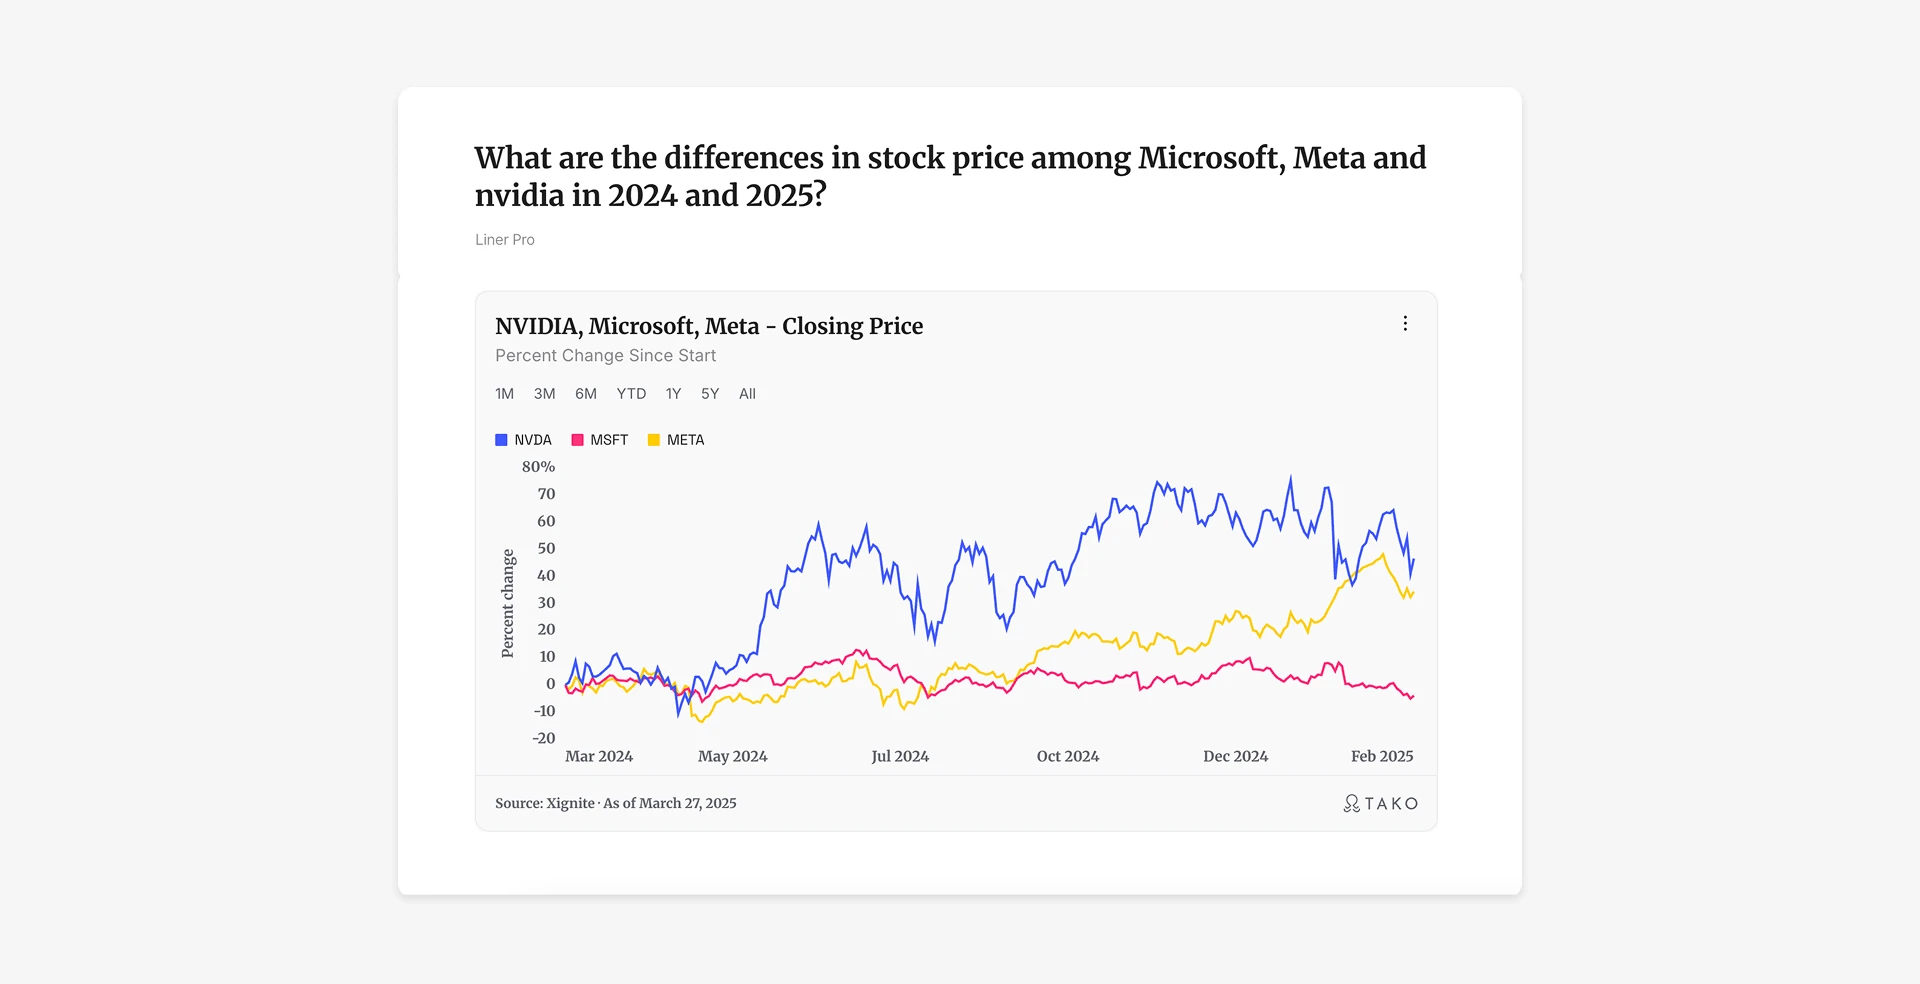Hide the MSFT series via legend label
Viewport: 1920px width, 984px height.
609,440
